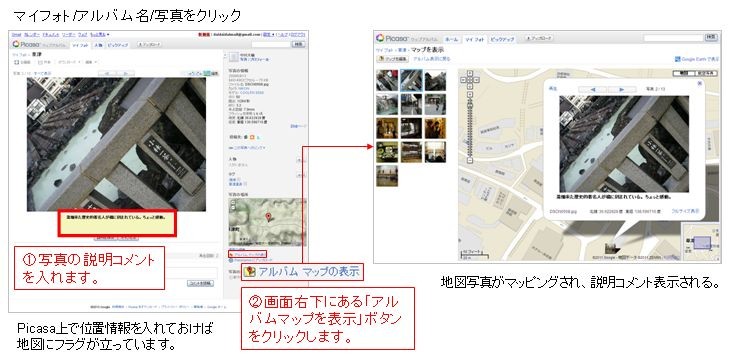Click photo caption text under left photo
Screen dimensions: 736x361
(x=117, y=217)
